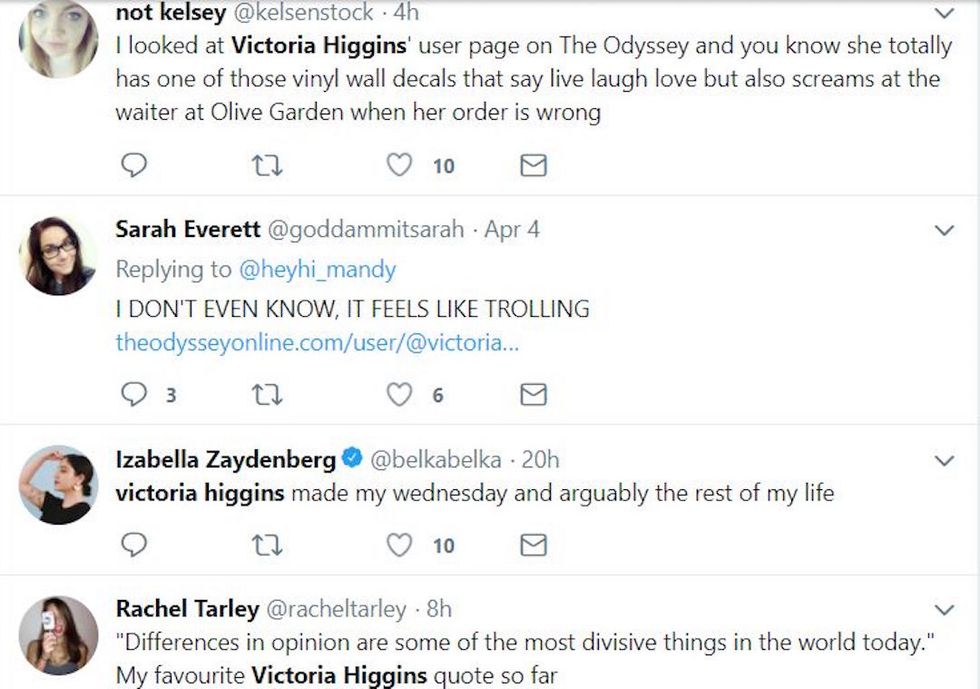980x689 pixels.
Task: Share Izabella Zaydenberg's tweet via direct message
Action: [534, 544]
